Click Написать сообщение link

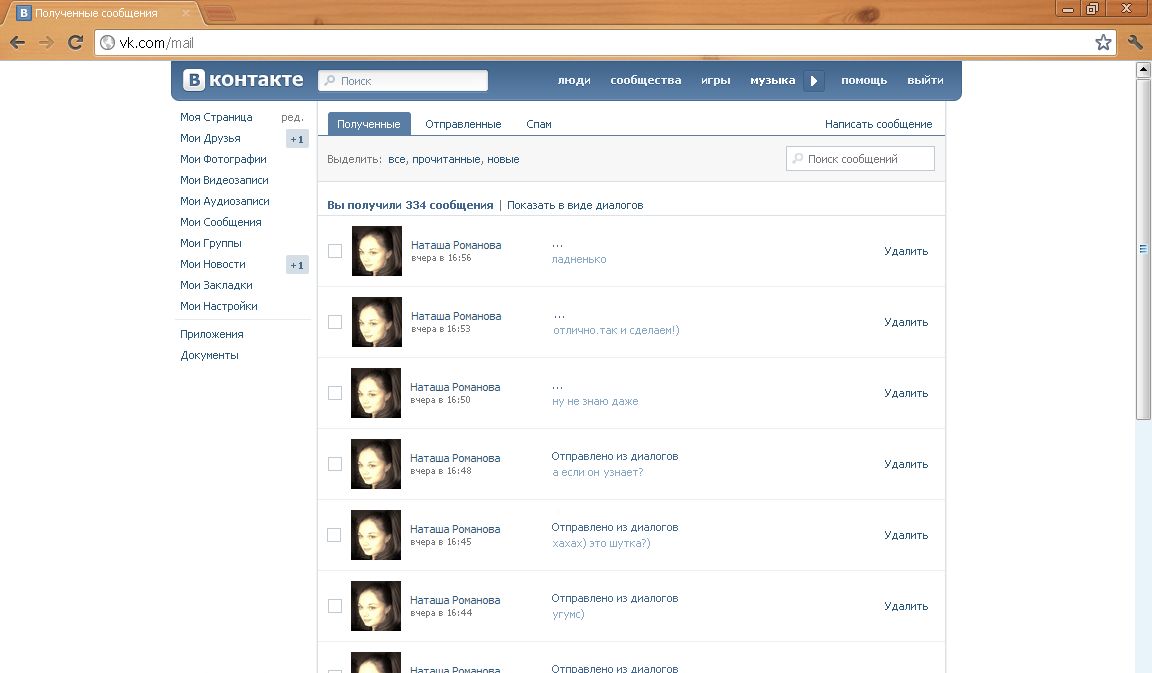pyautogui.click(x=879, y=124)
